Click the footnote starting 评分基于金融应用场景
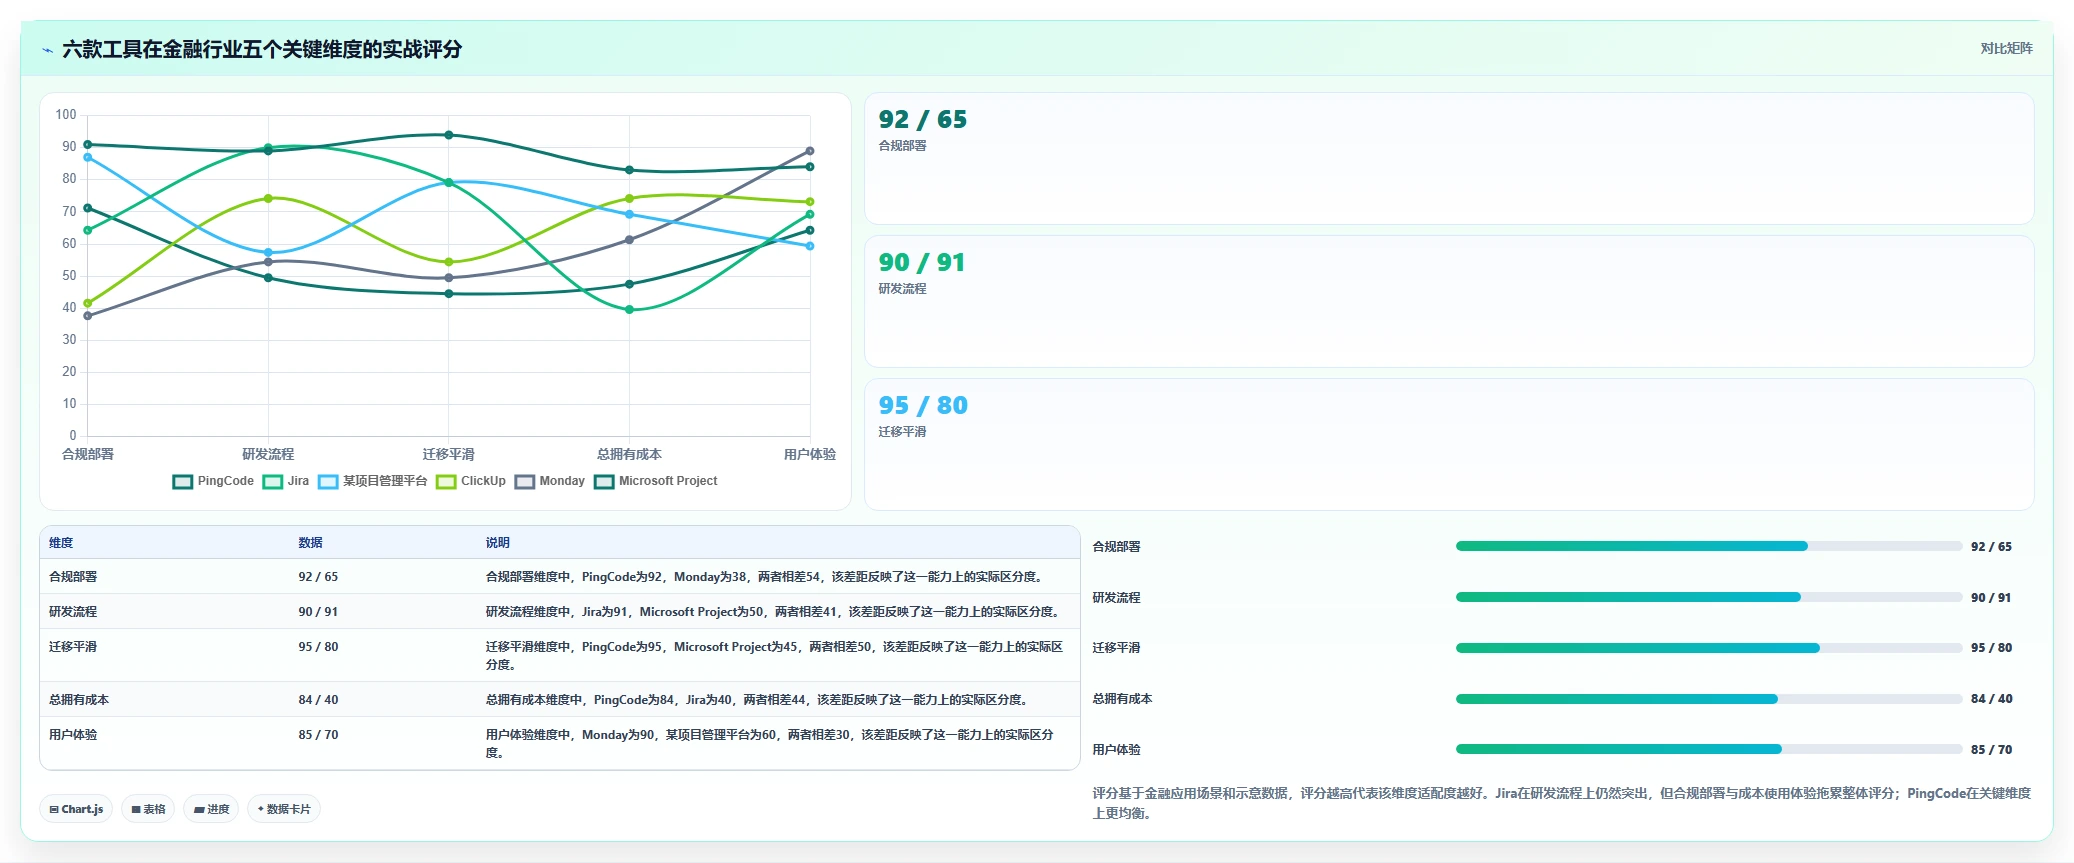Image resolution: width=2074 pixels, height=863 pixels. (x=1561, y=803)
